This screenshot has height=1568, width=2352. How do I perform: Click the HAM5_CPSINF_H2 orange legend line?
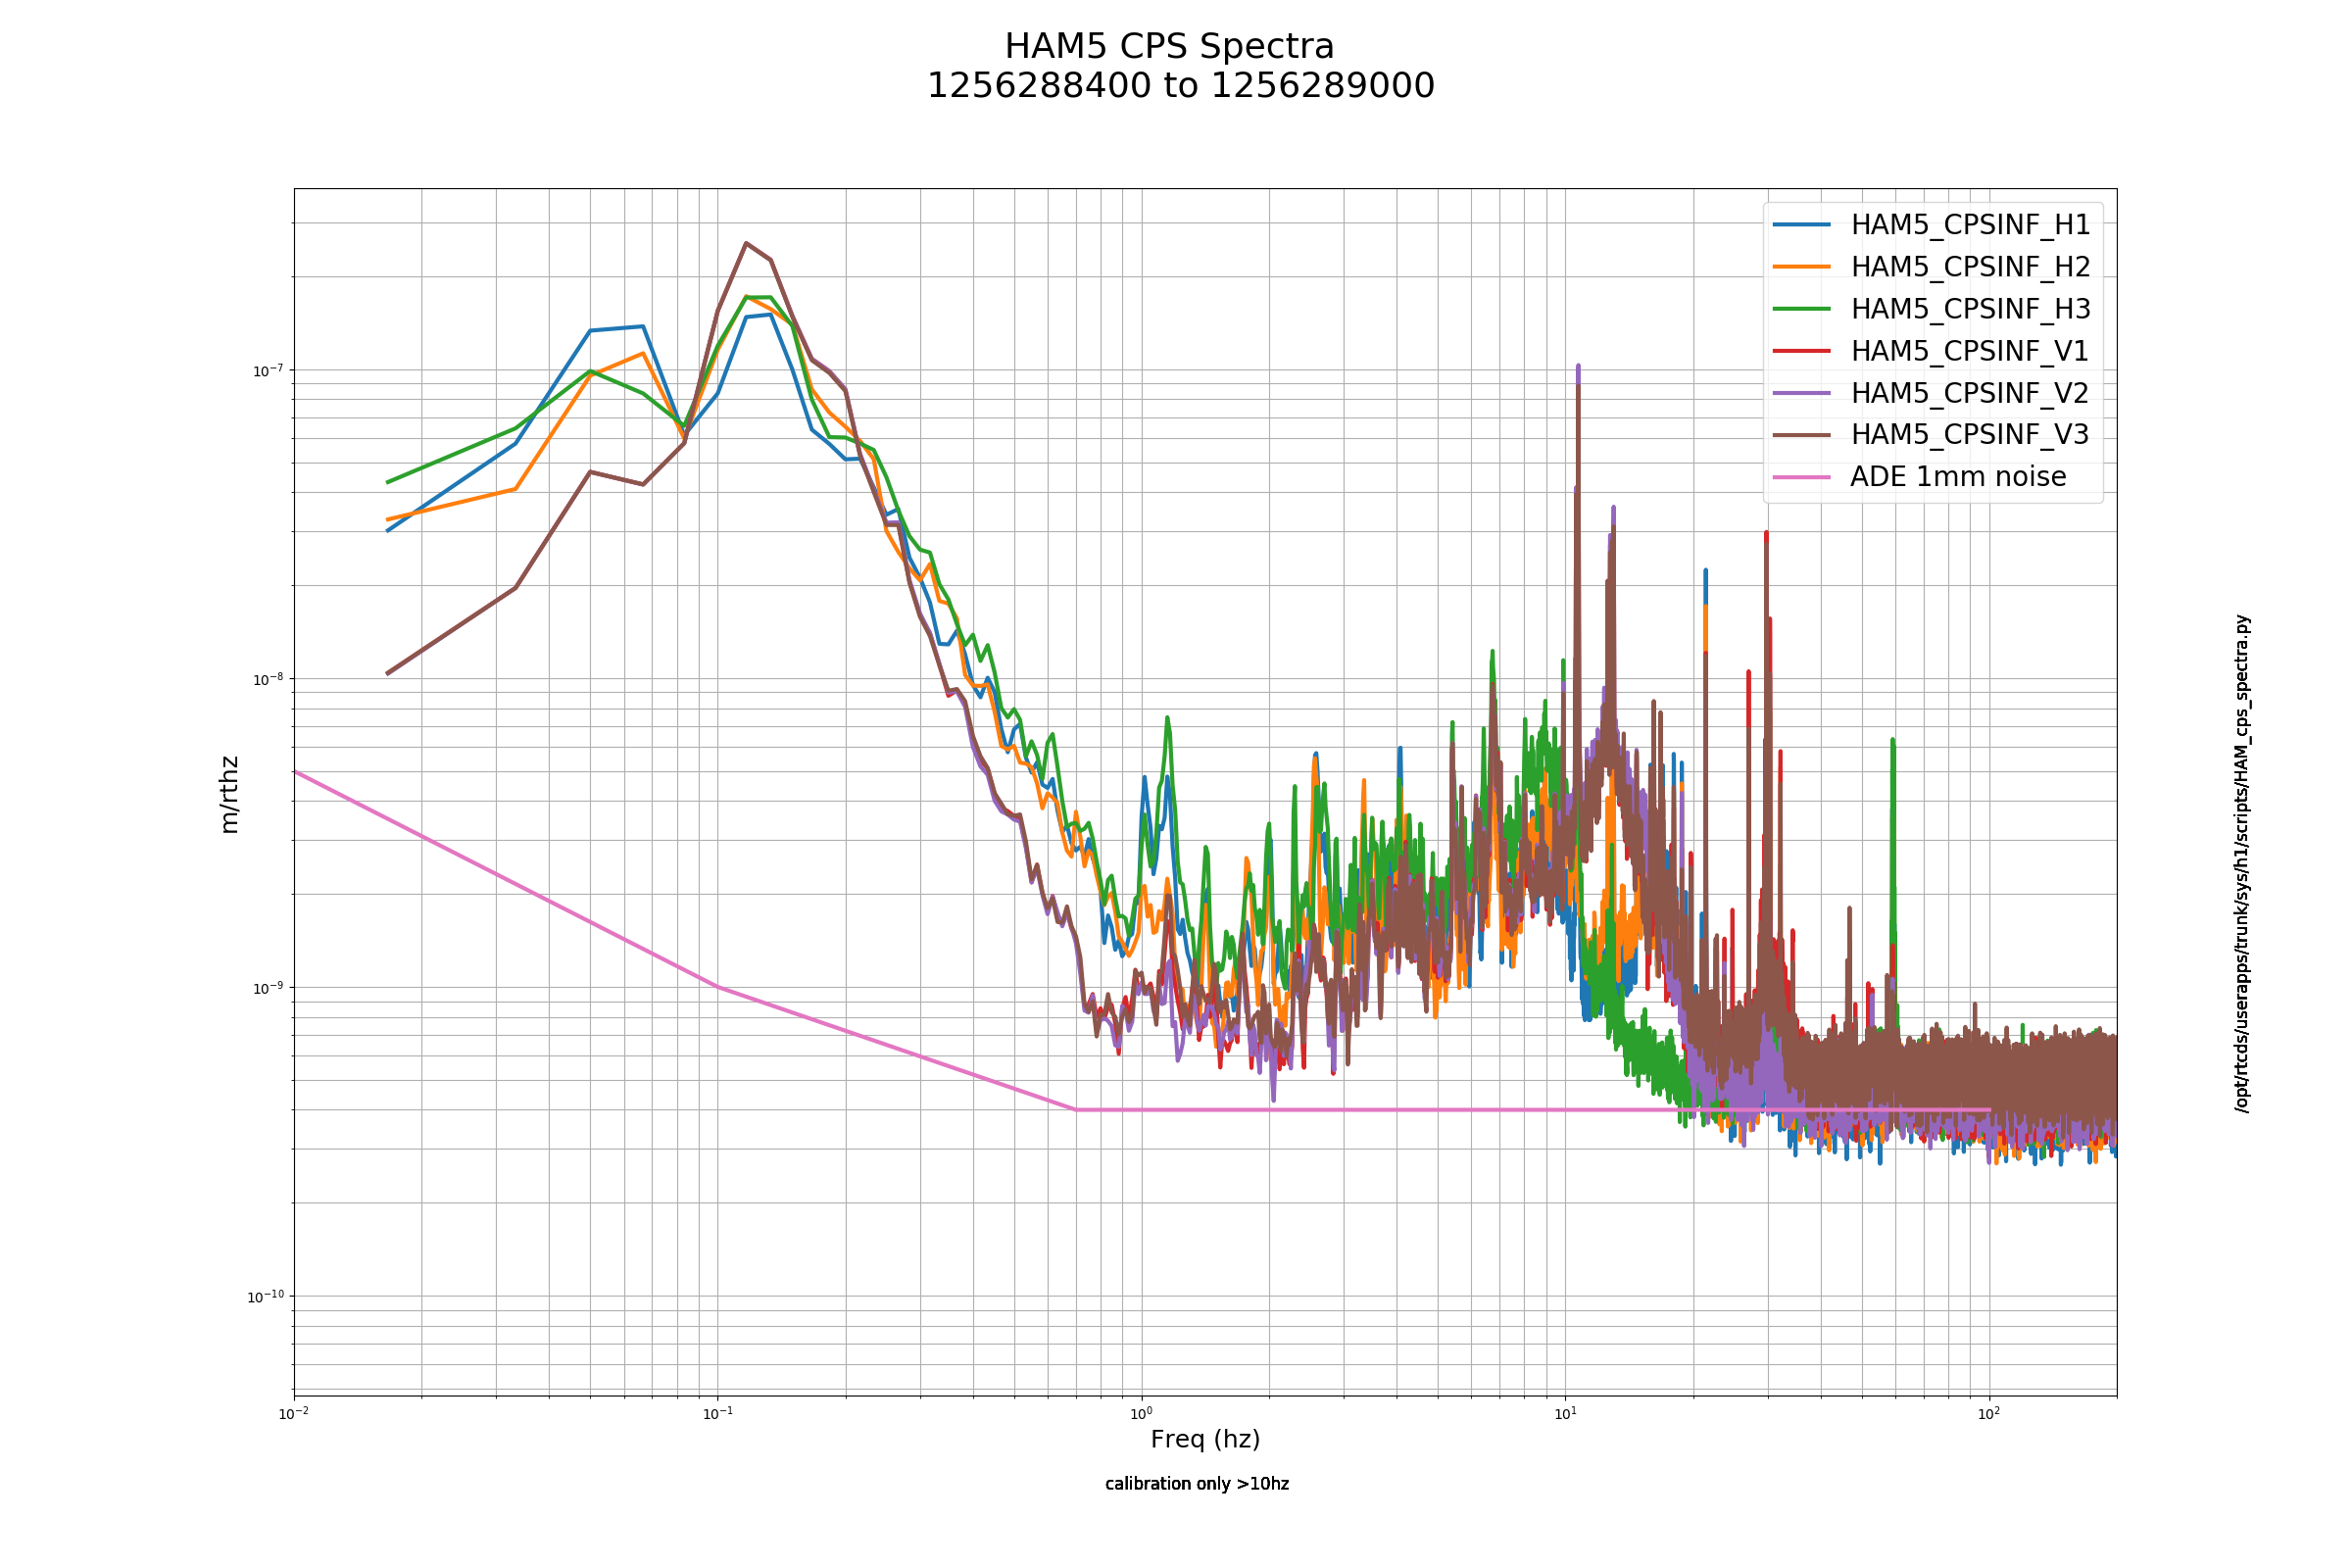click(x=1802, y=267)
